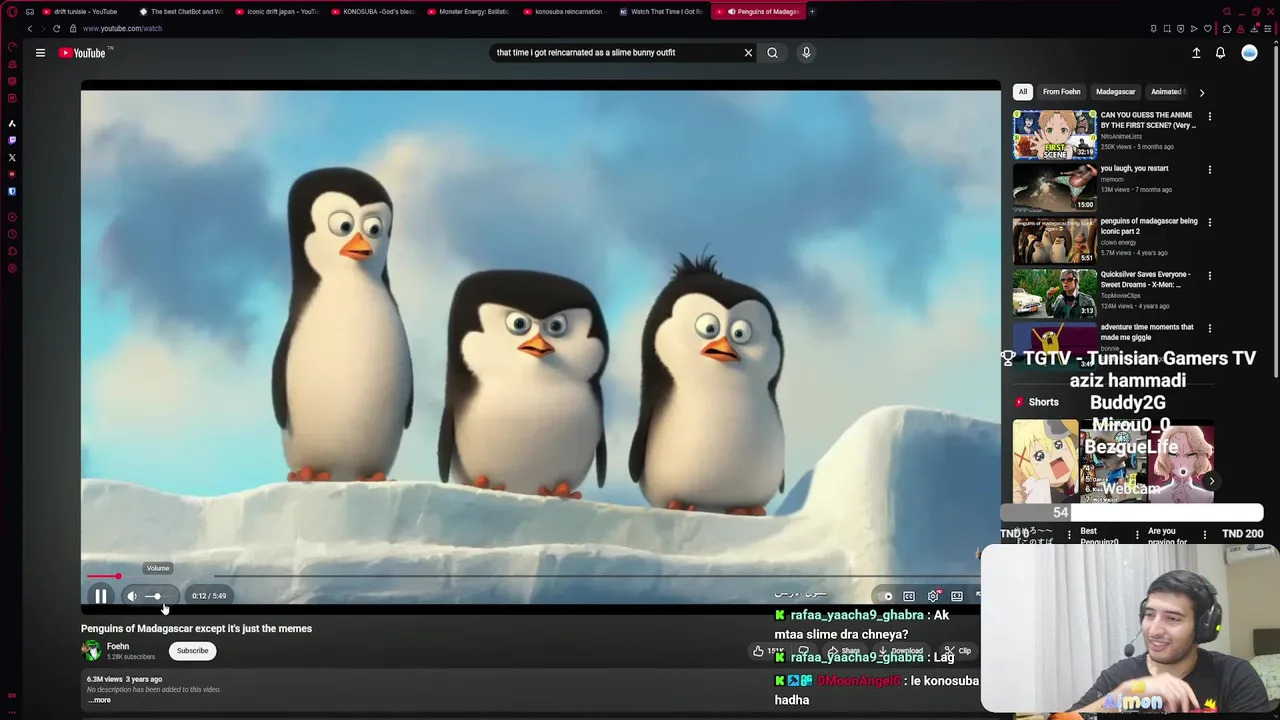1280x720 pixels.
Task: Open history clock icon in Opera sidebar
Action: [12, 234]
